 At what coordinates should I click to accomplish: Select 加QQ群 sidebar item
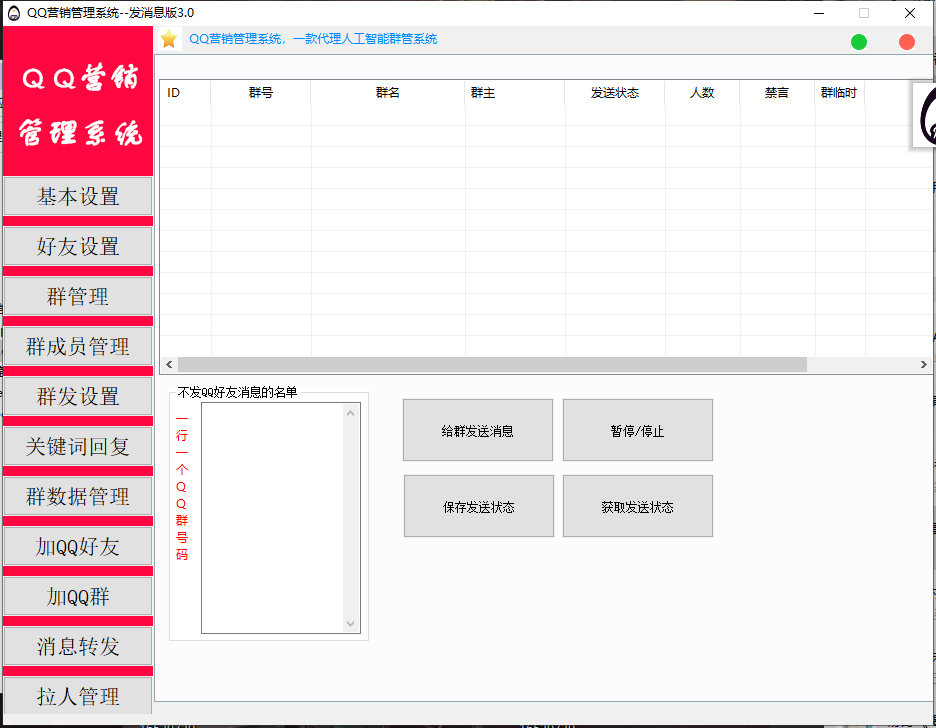point(78,597)
